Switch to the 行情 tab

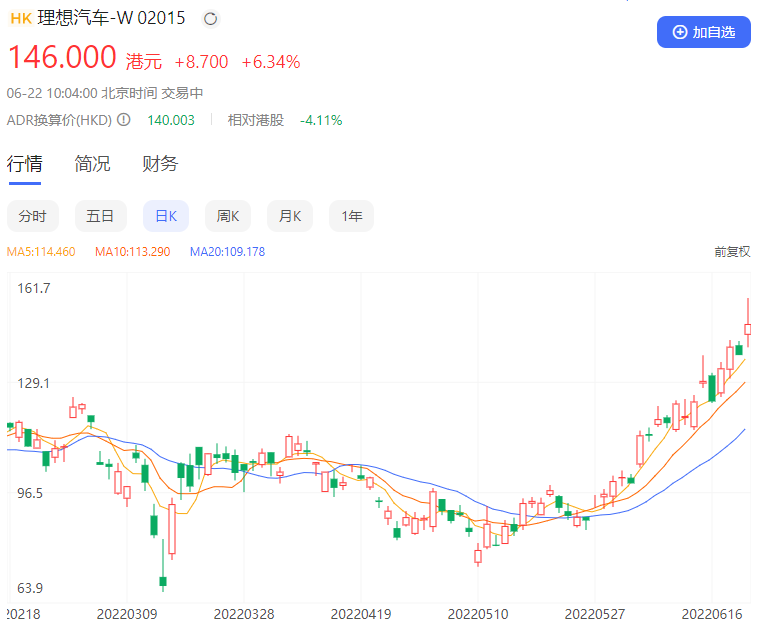click(x=25, y=163)
